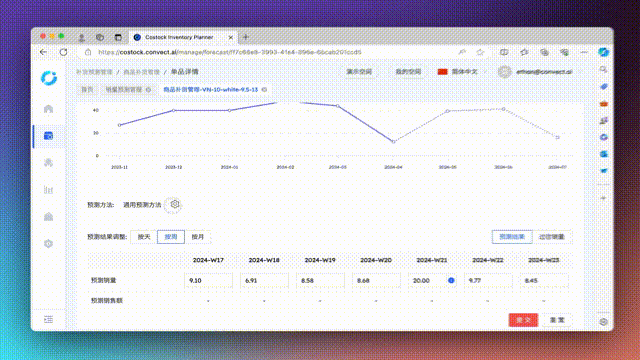The height and width of the screenshot is (360, 640).
Task: Open the third sidebar icon below forecast
Action: click(49, 162)
